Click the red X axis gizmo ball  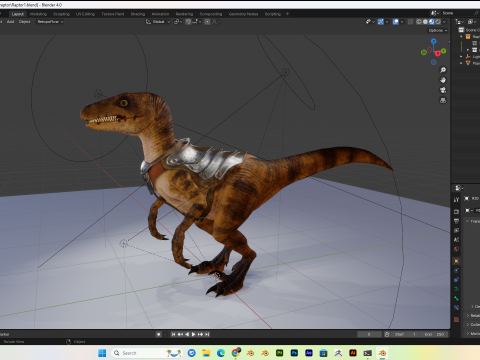[x=438, y=54]
